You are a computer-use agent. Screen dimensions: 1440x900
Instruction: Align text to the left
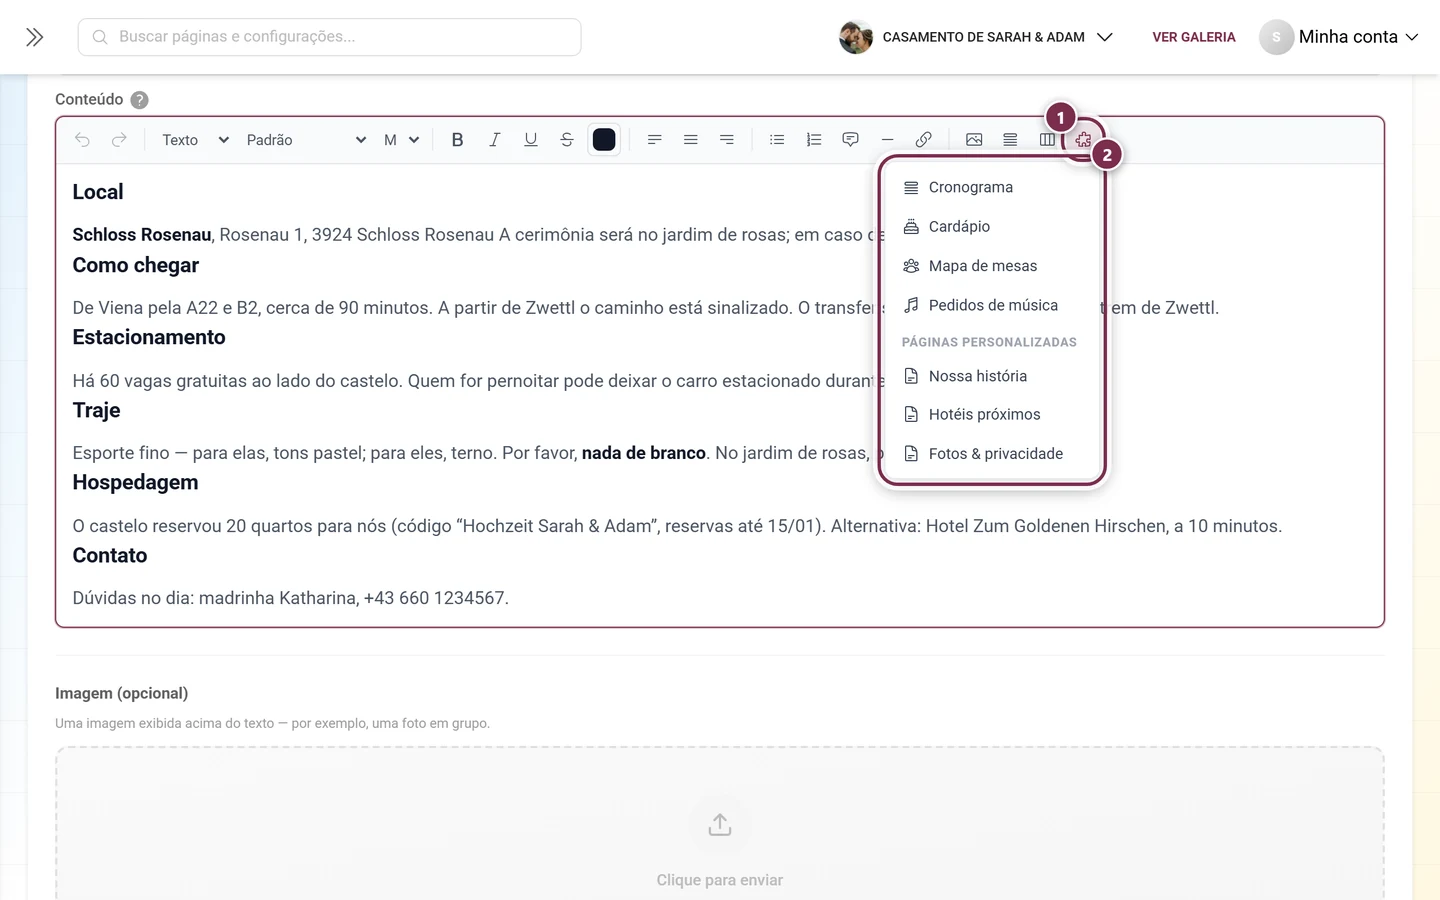click(x=654, y=140)
